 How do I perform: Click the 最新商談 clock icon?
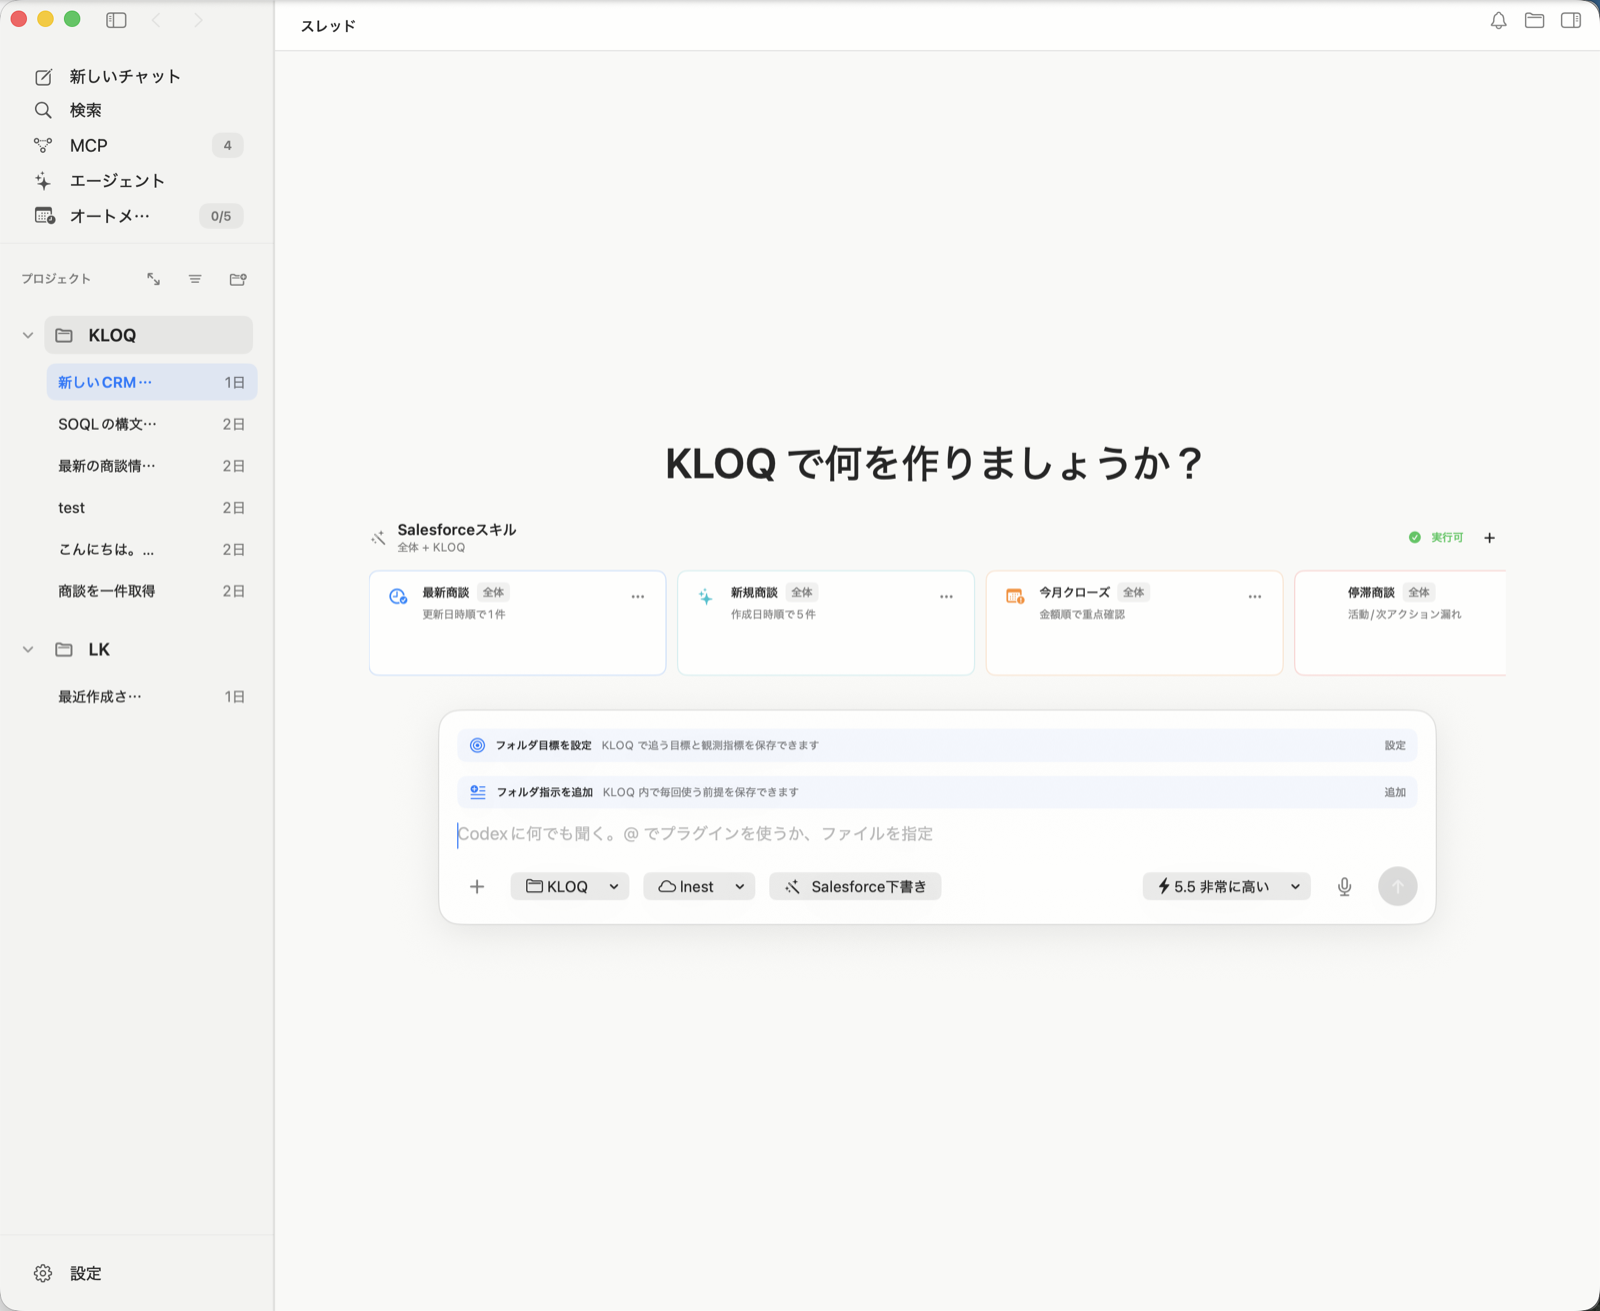click(398, 597)
